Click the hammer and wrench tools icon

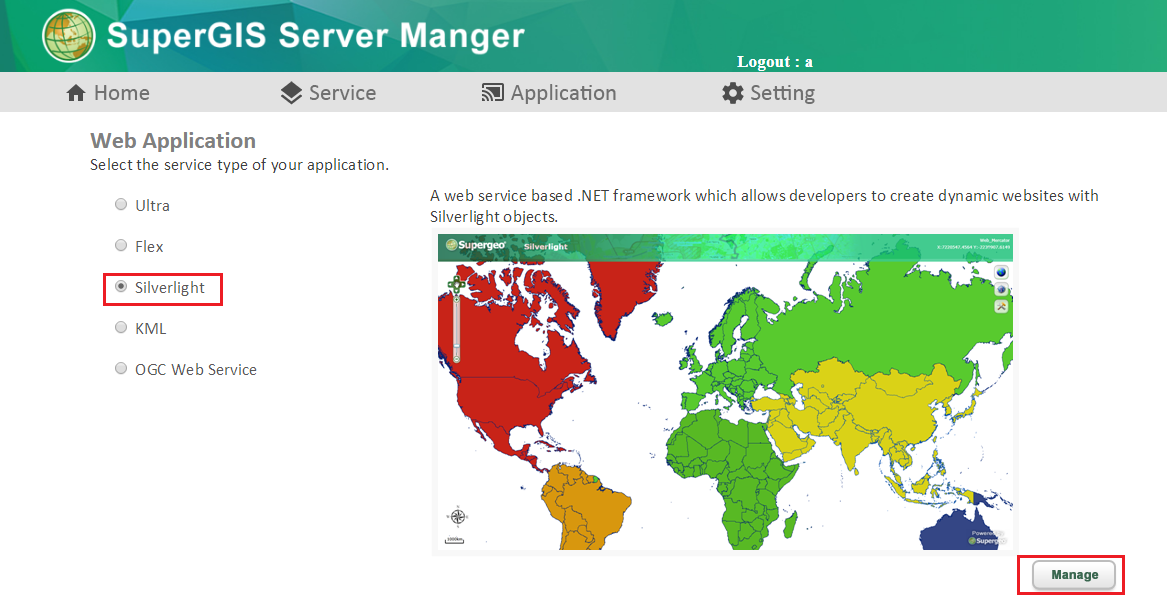click(x=1000, y=306)
